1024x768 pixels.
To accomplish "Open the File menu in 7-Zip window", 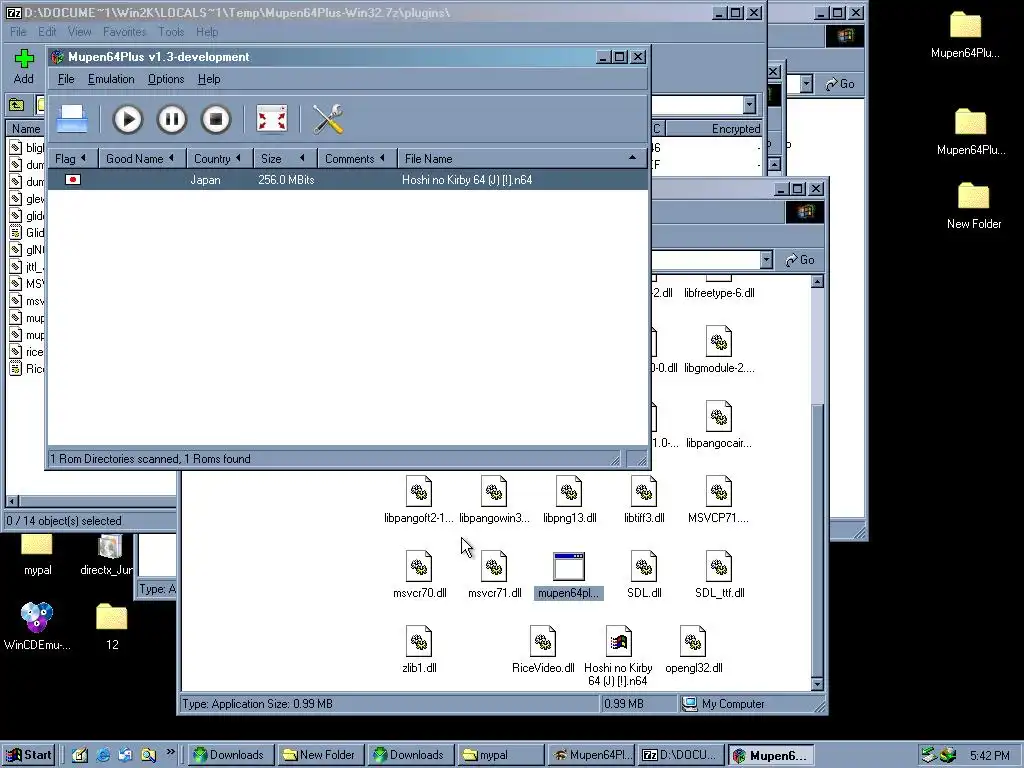I will (x=18, y=32).
